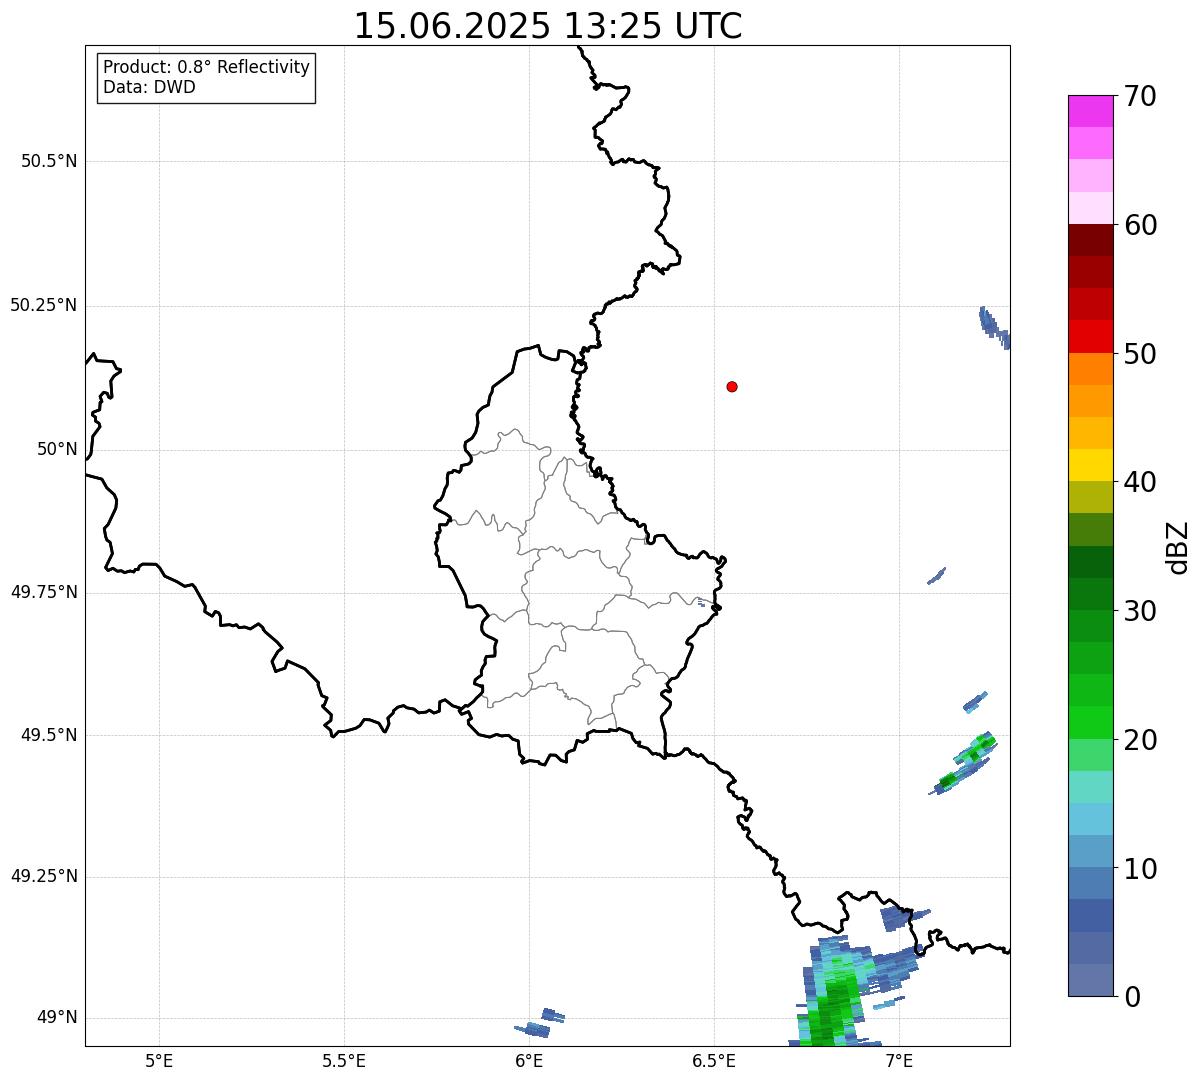Click the yellow colorbar segment above 40
Viewport: 1202px width, 1081px height.
(x=1091, y=465)
